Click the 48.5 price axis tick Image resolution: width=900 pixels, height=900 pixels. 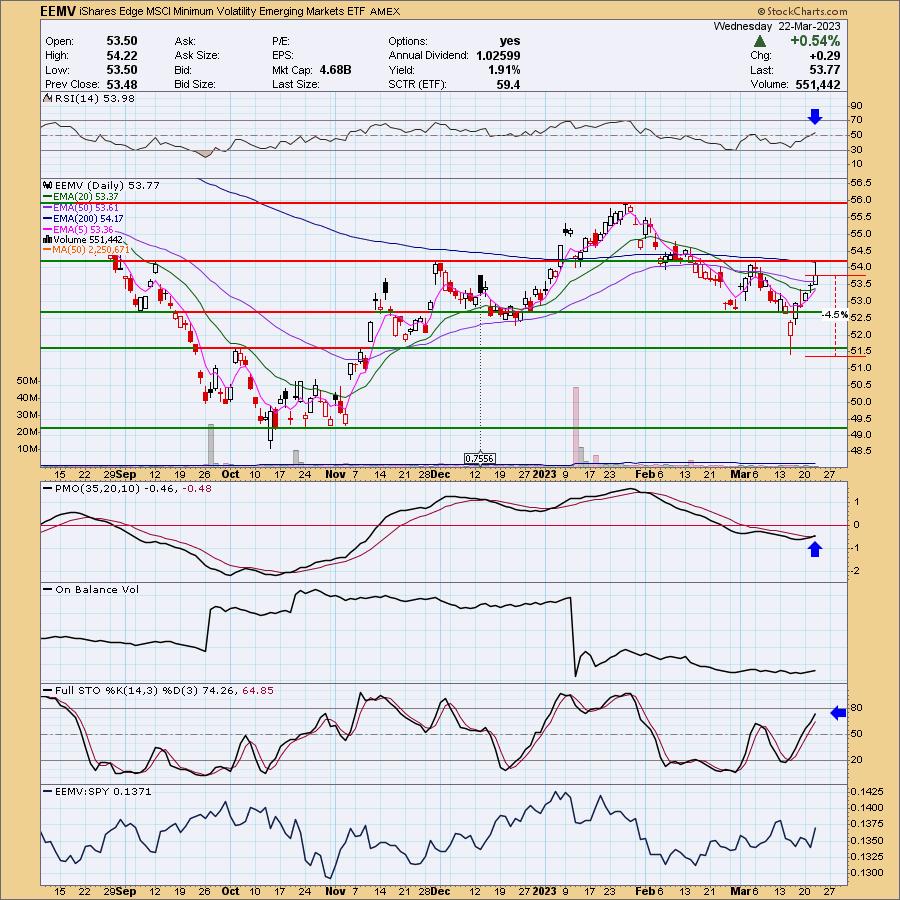coord(862,451)
